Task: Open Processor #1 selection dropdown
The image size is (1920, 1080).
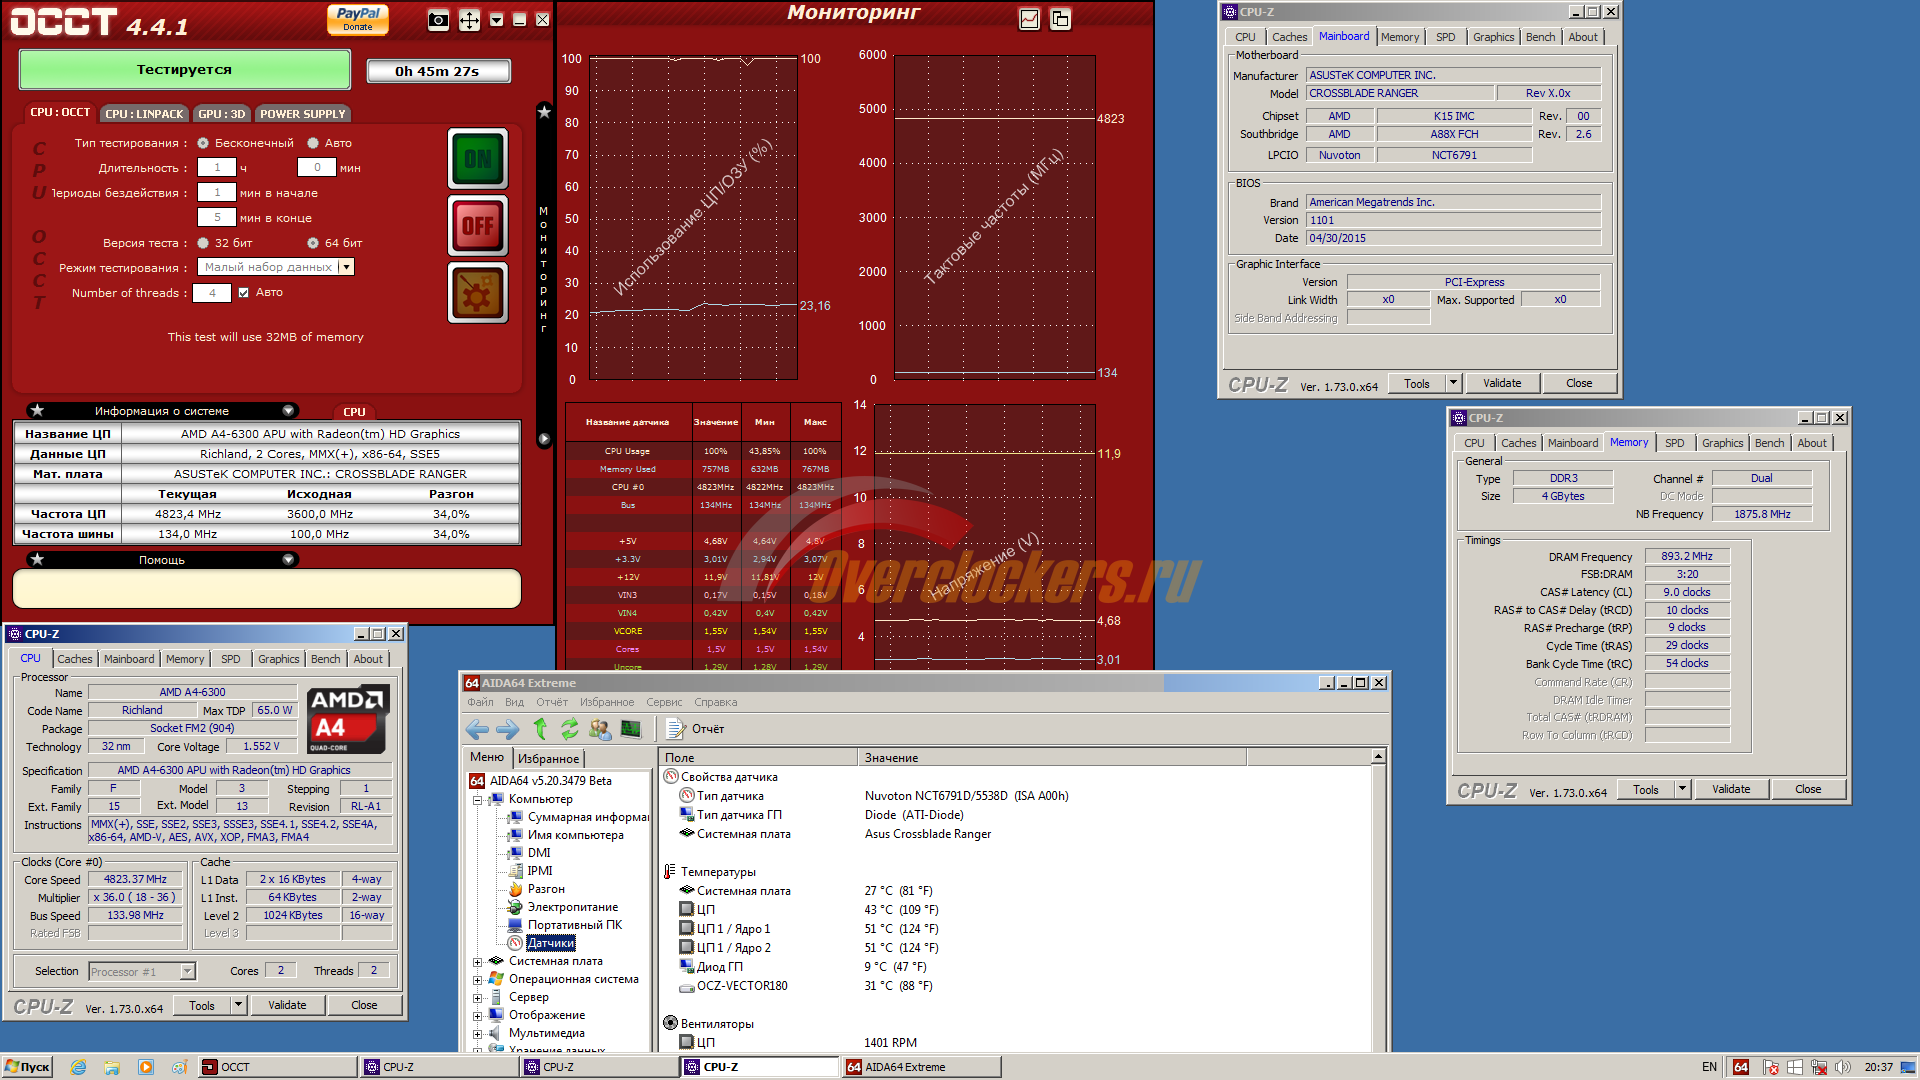Action: pyautogui.click(x=187, y=972)
